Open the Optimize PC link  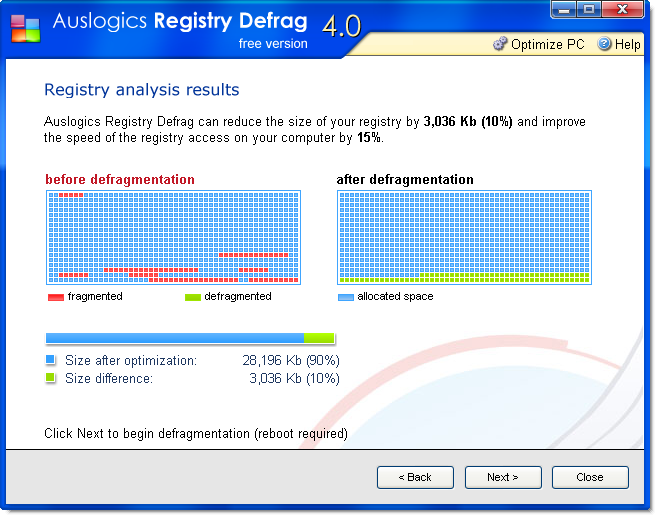click(x=547, y=44)
